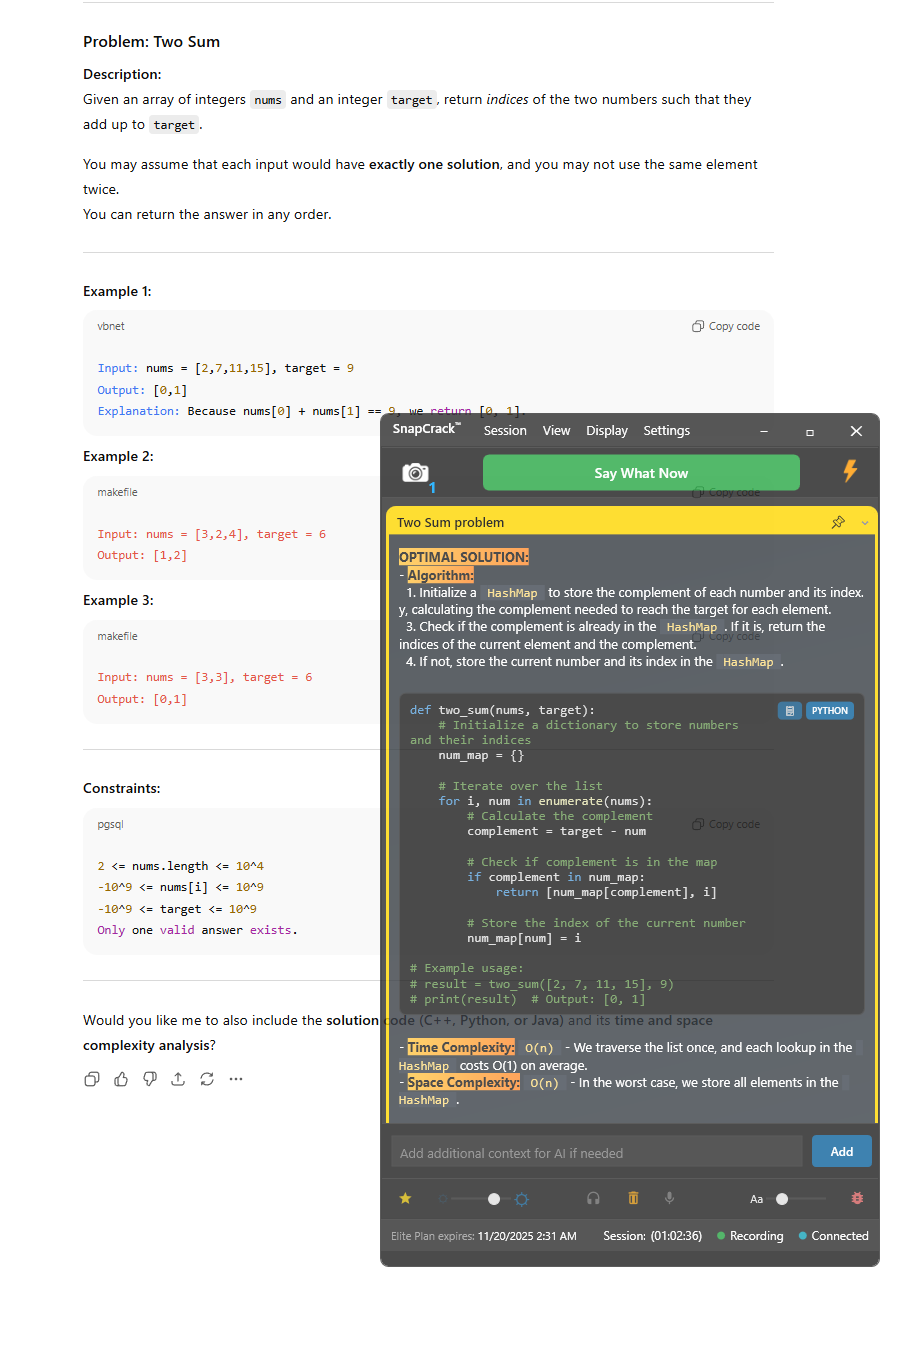Open the View menu

(556, 430)
